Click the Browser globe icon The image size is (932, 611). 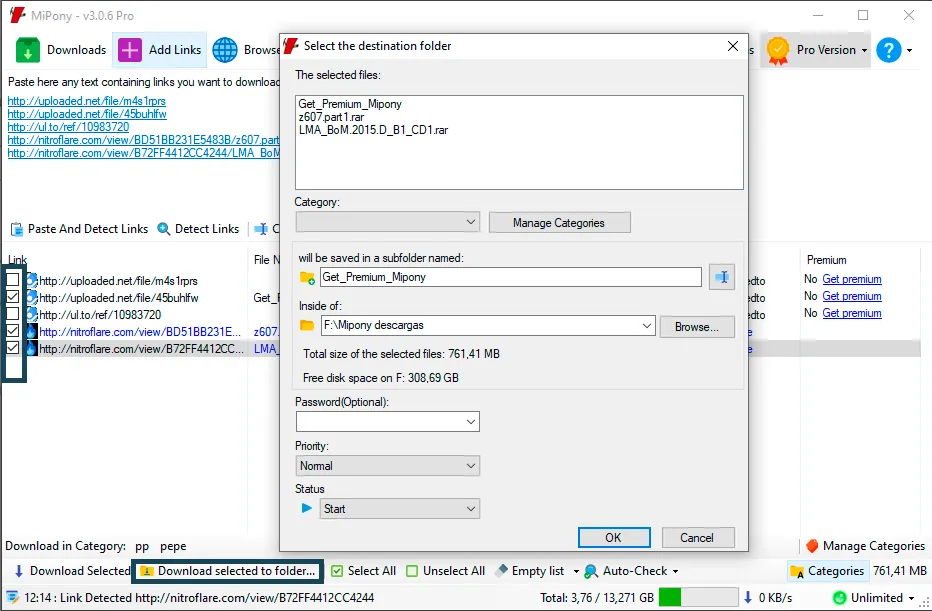[225, 50]
